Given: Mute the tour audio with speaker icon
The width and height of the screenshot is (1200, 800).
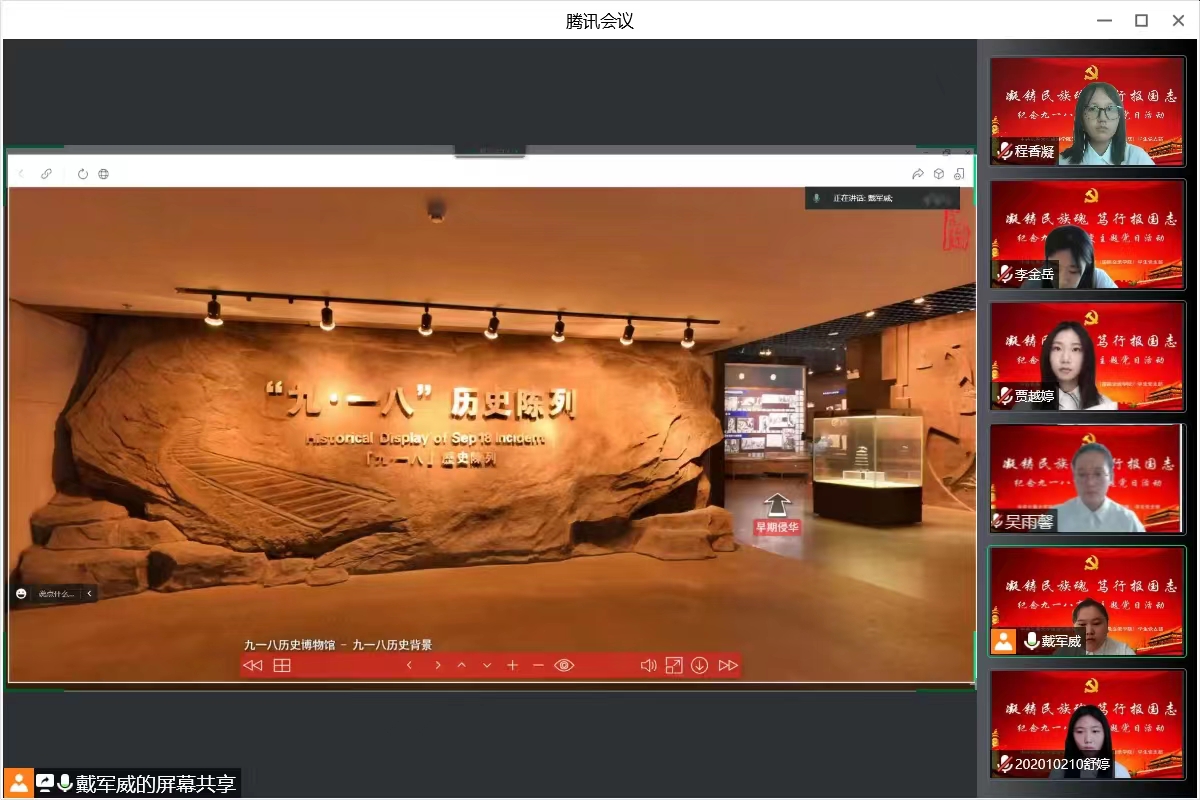Looking at the screenshot, I should coord(648,665).
